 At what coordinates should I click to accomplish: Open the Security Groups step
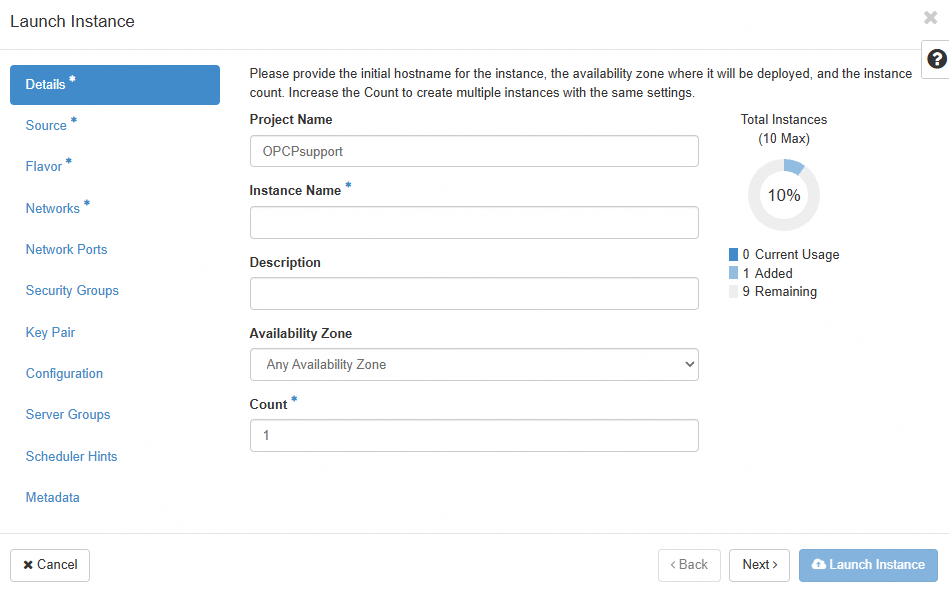[72, 290]
